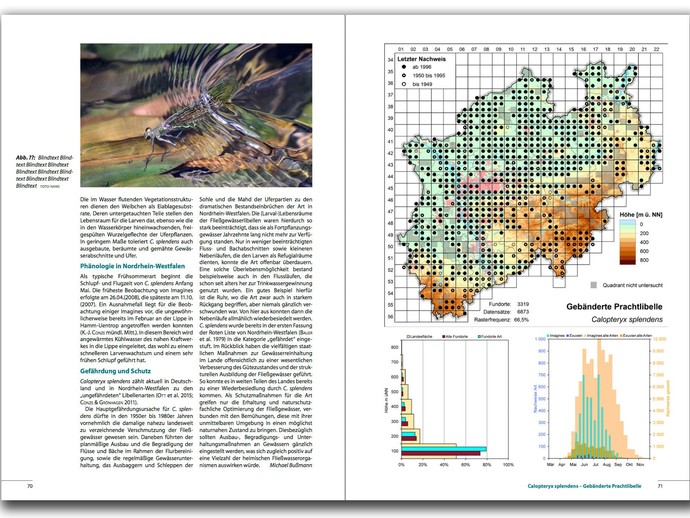This screenshot has height=518, width=690.
Task: Click the gray swatch for 'Quadrant nicht untersucht'
Action: coord(594,285)
